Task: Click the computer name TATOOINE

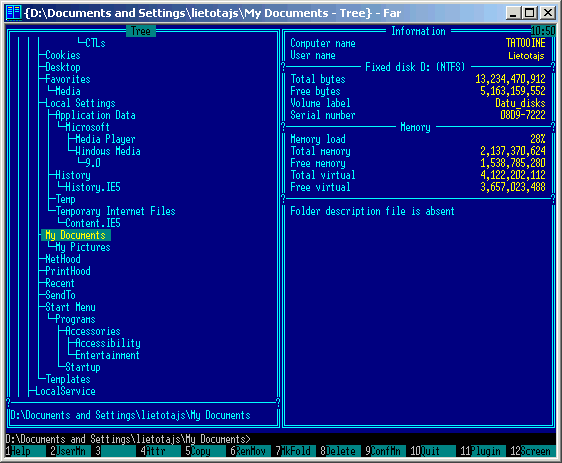Action: click(525, 43)
